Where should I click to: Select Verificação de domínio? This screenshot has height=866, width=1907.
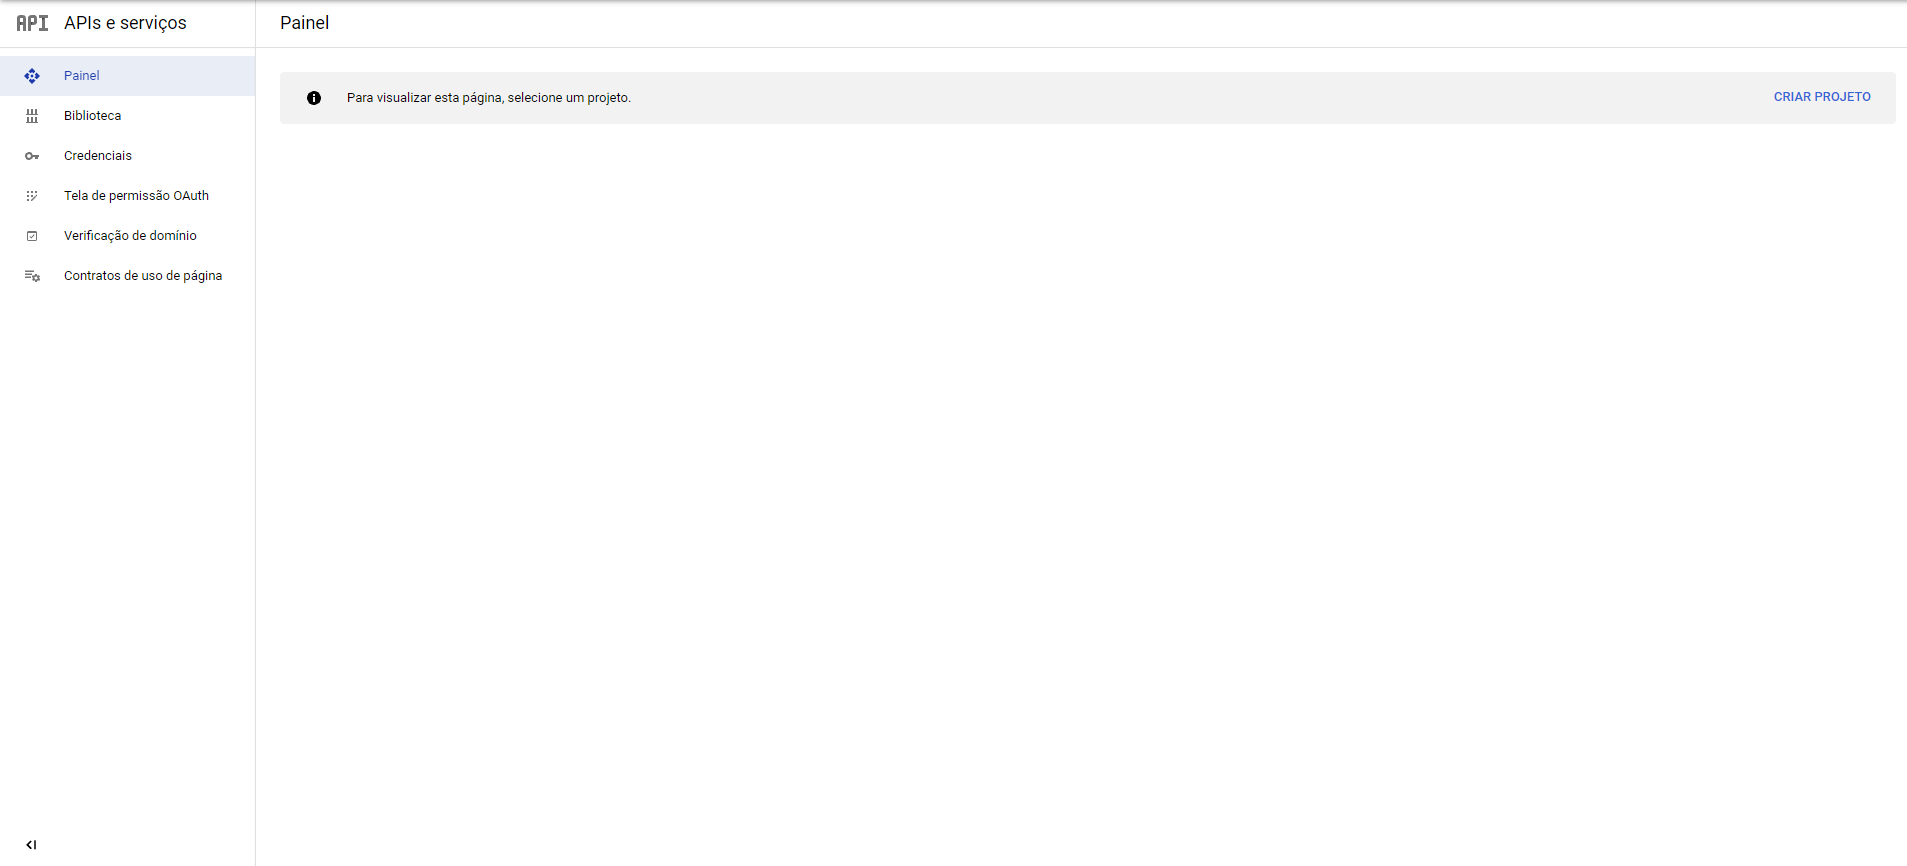(128, 236)
